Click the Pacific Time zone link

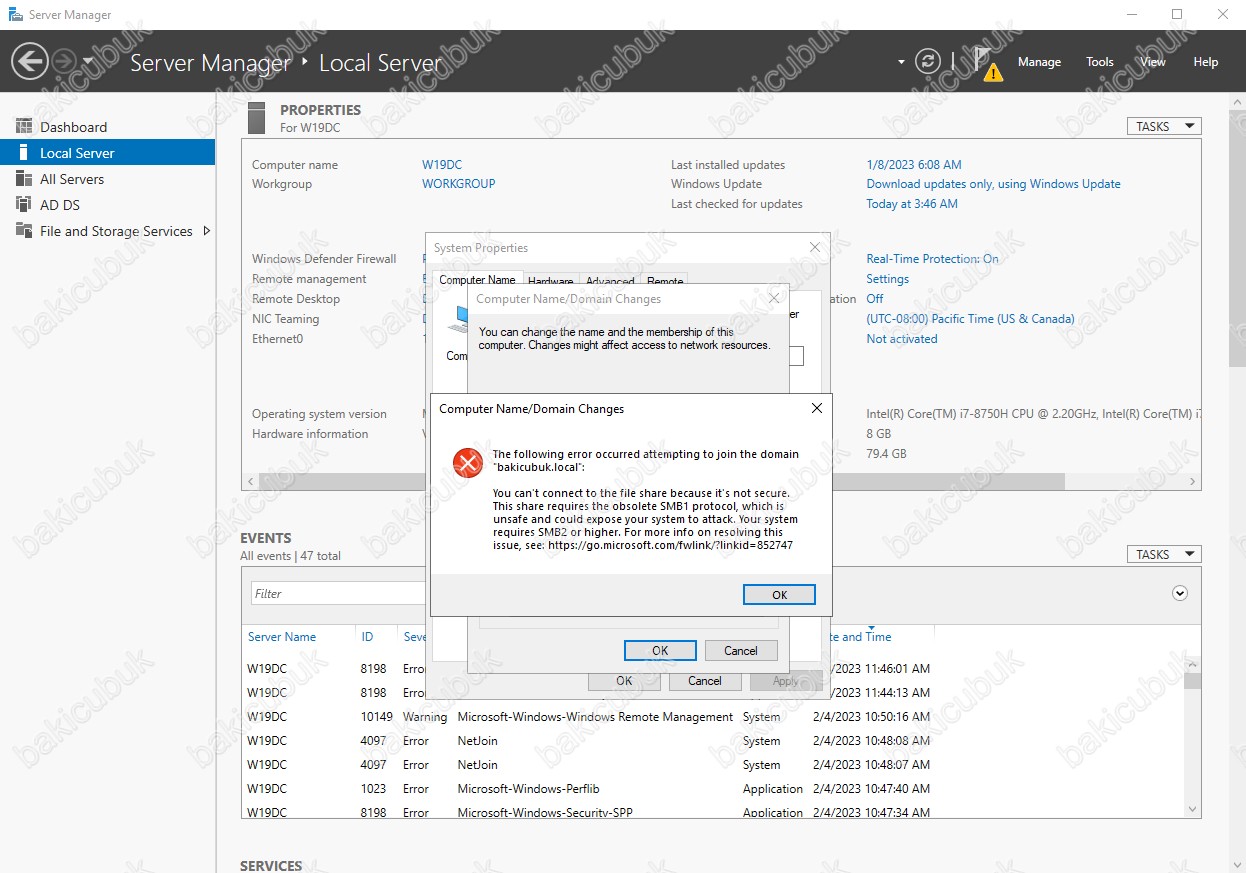(x=970, y=319)
